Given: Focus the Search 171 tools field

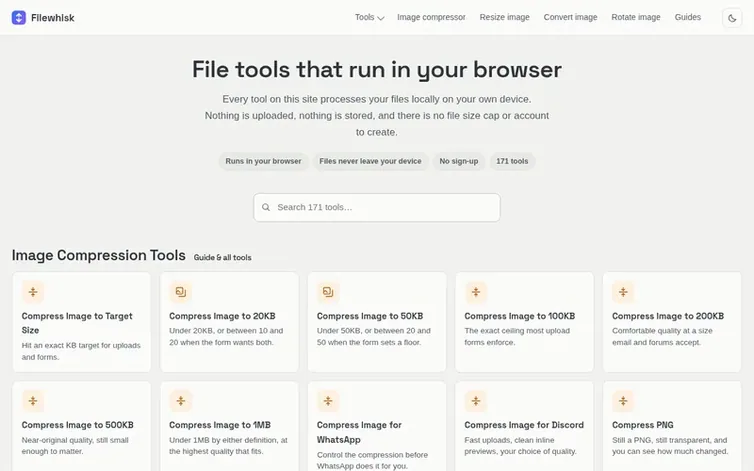Looking at the screenshot, I should (x=377, y=207).
